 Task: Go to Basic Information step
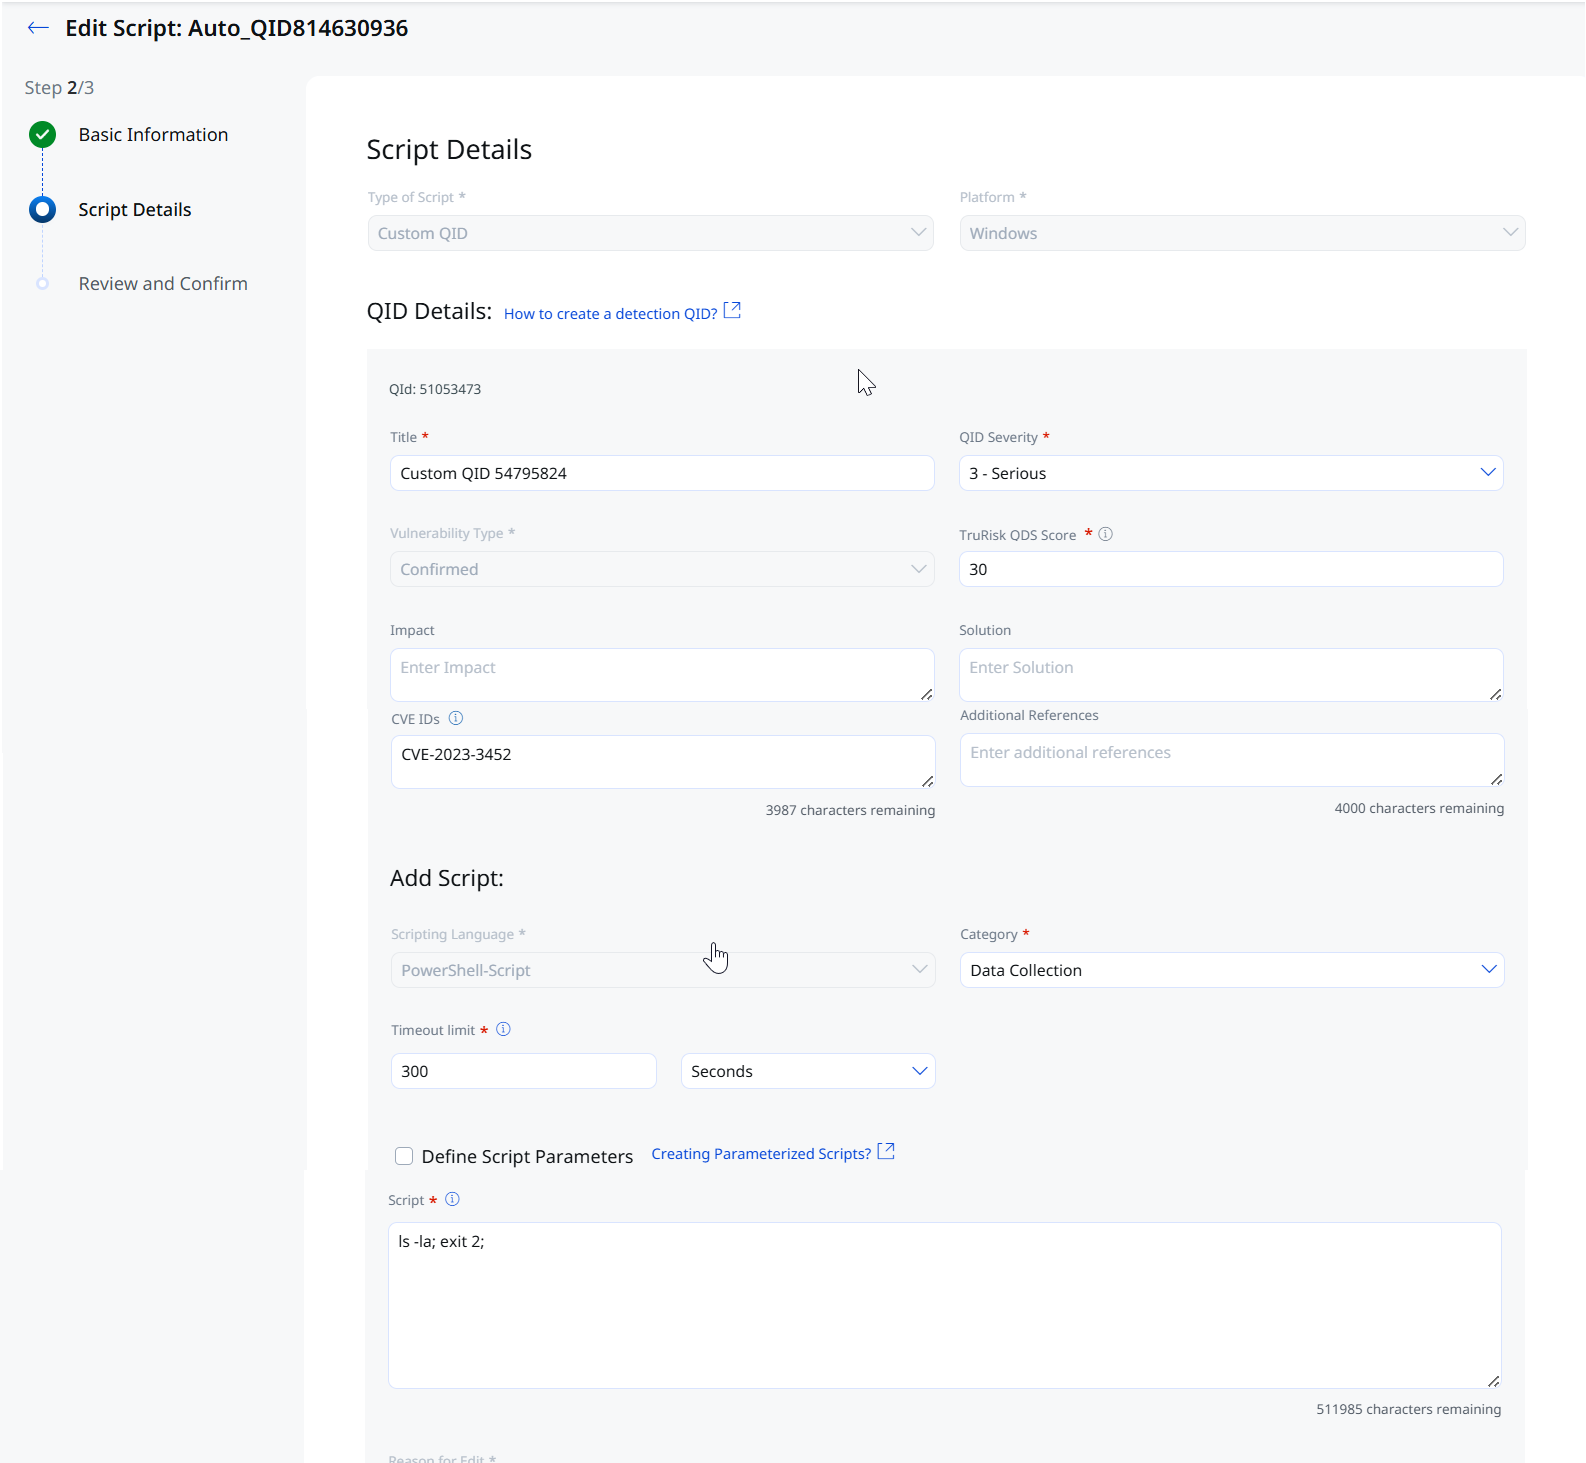[153, 135]
